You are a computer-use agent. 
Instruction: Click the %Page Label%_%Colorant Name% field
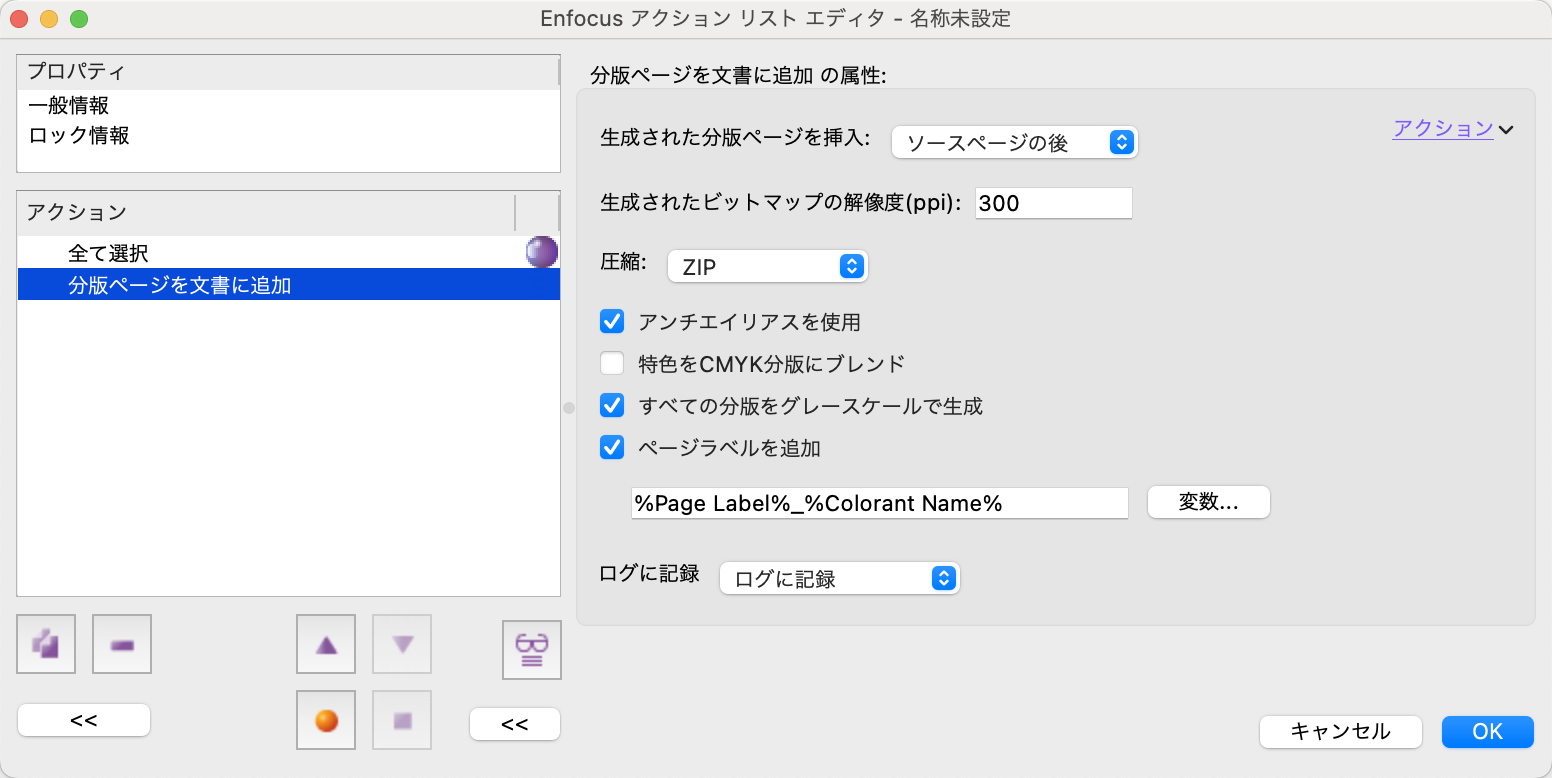coord(879,503)
